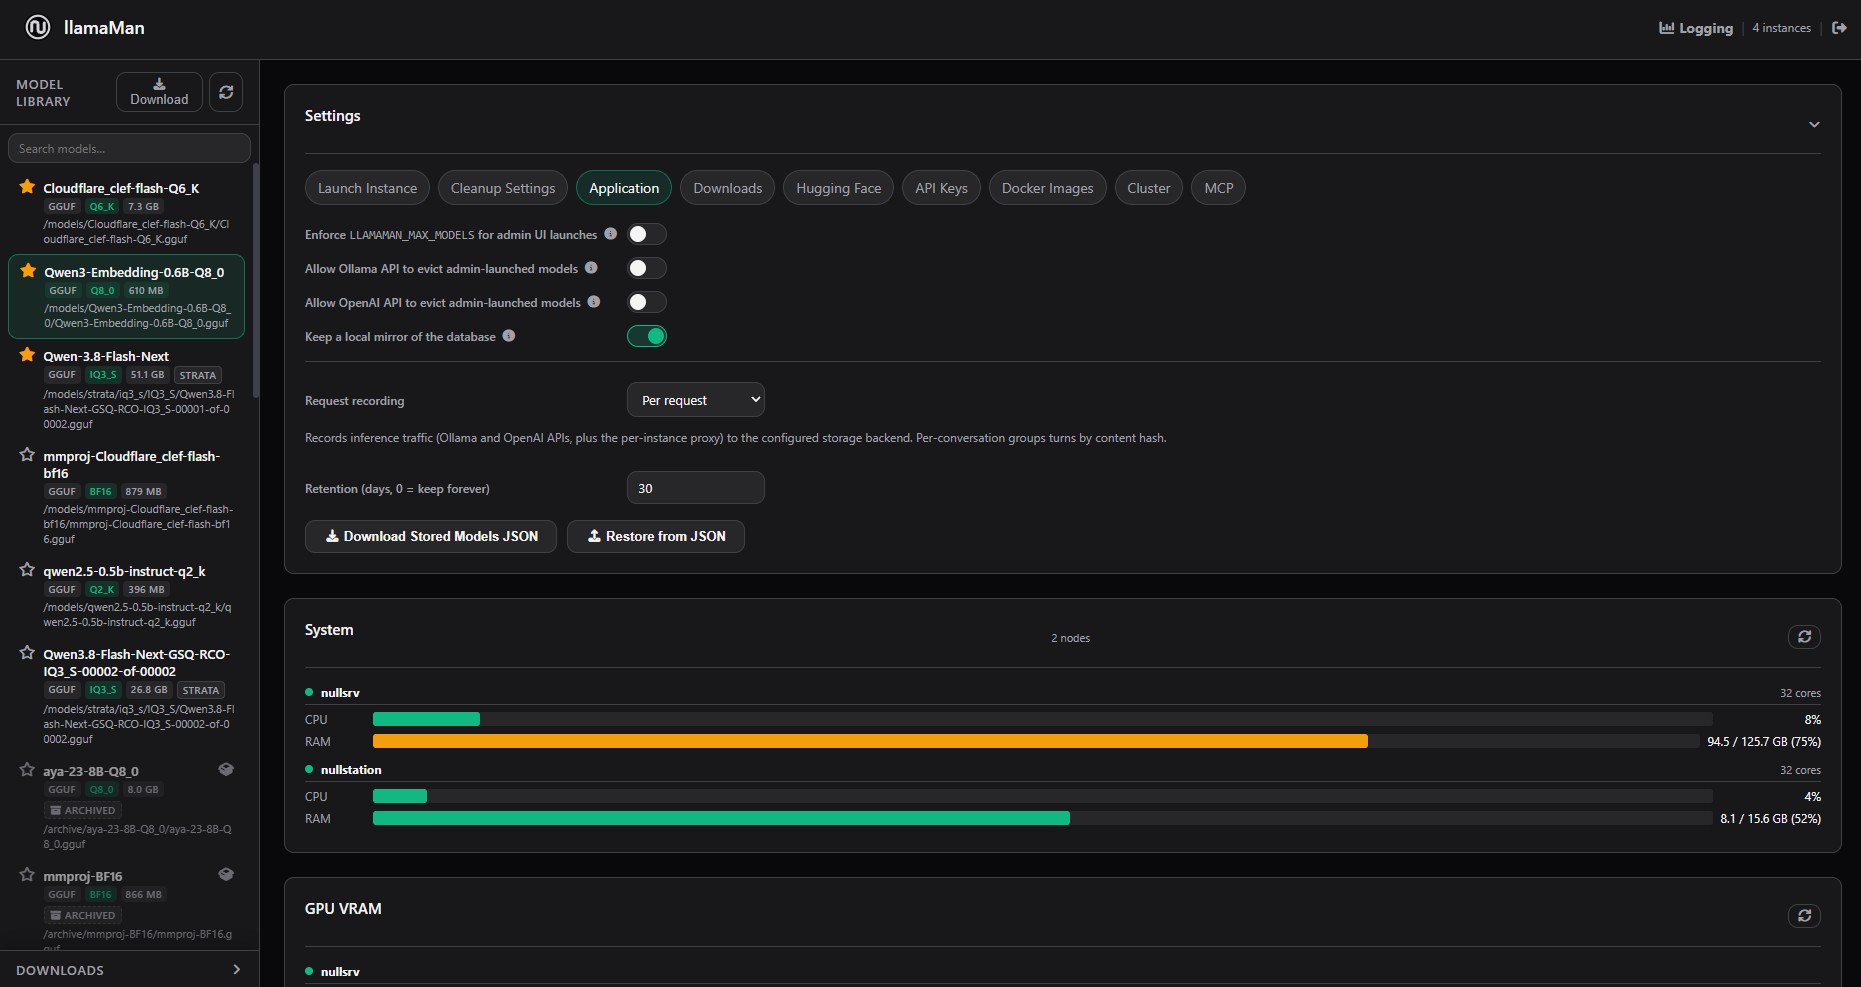Go to the API Keys tab
1861x987 pixels.
pyautogui.click(x=941, y=188)
